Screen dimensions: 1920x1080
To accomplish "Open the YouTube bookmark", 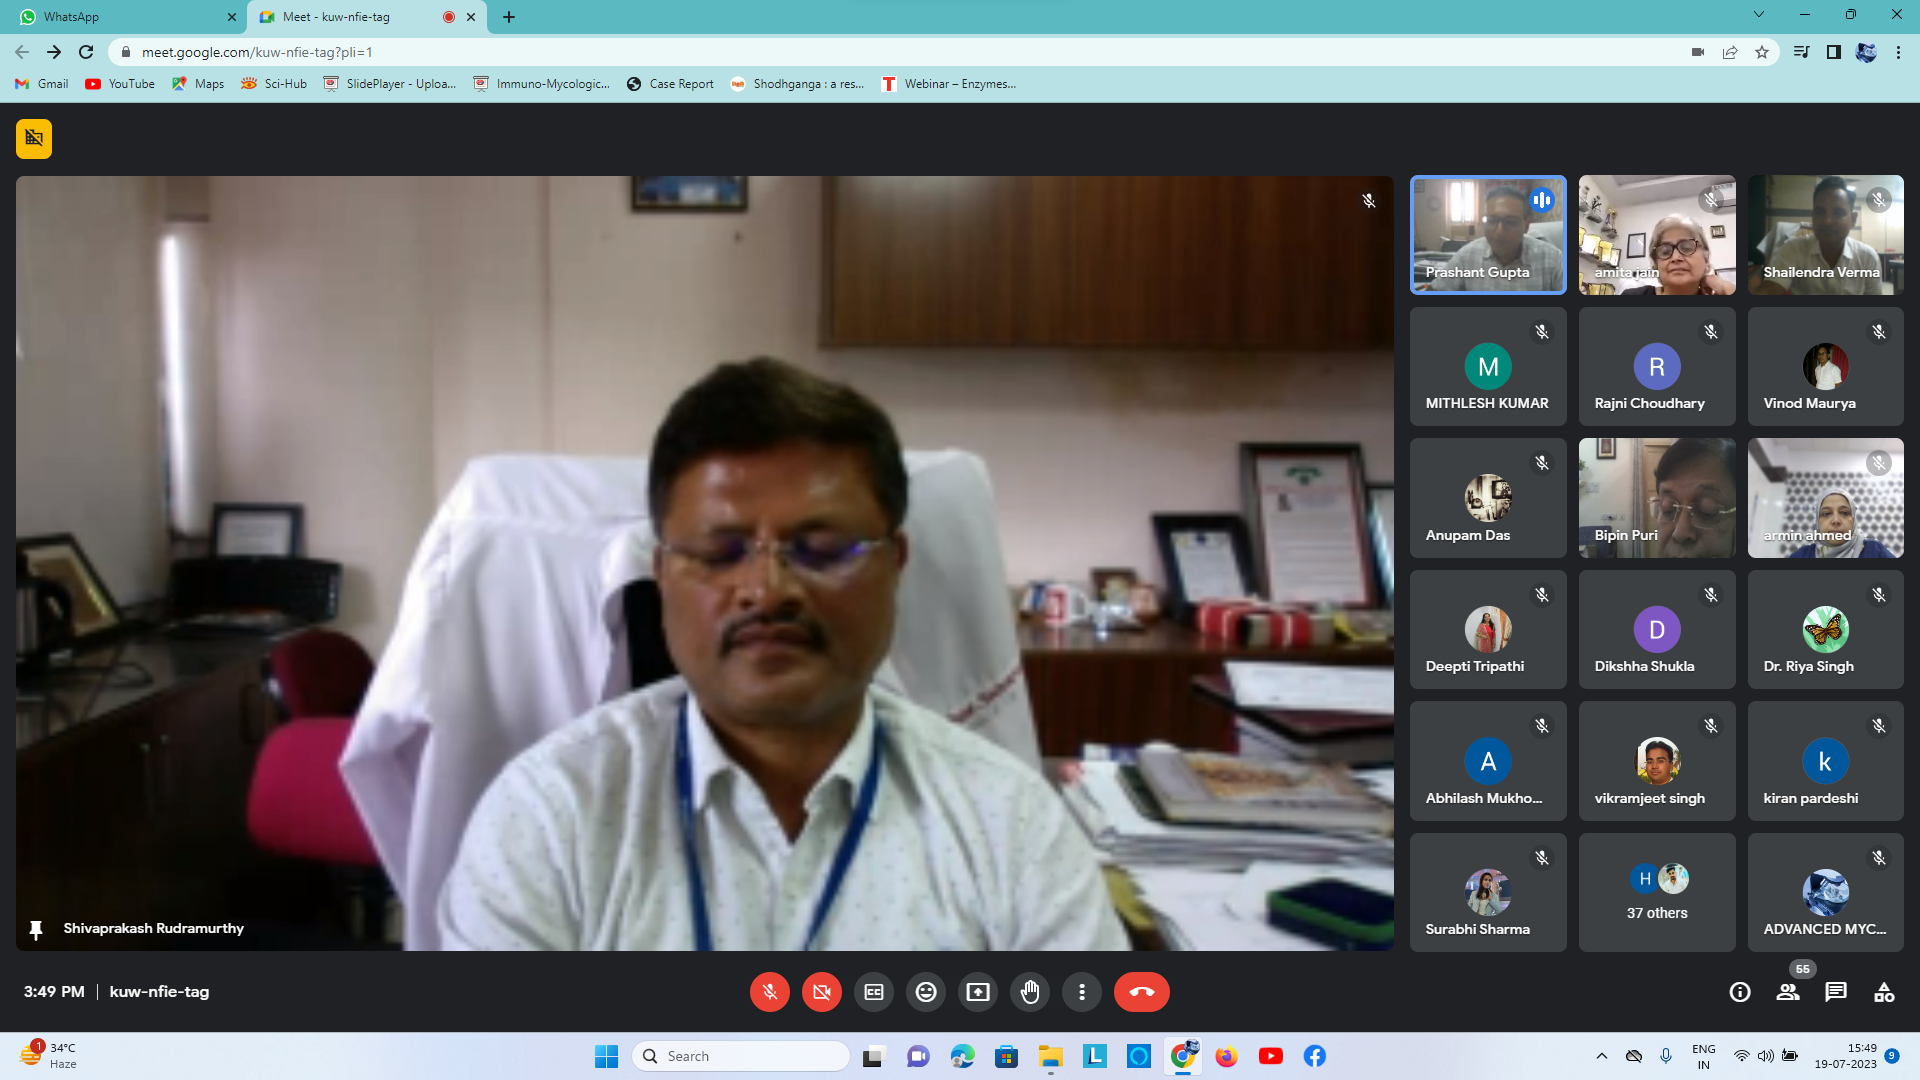I will coord(120,84).
